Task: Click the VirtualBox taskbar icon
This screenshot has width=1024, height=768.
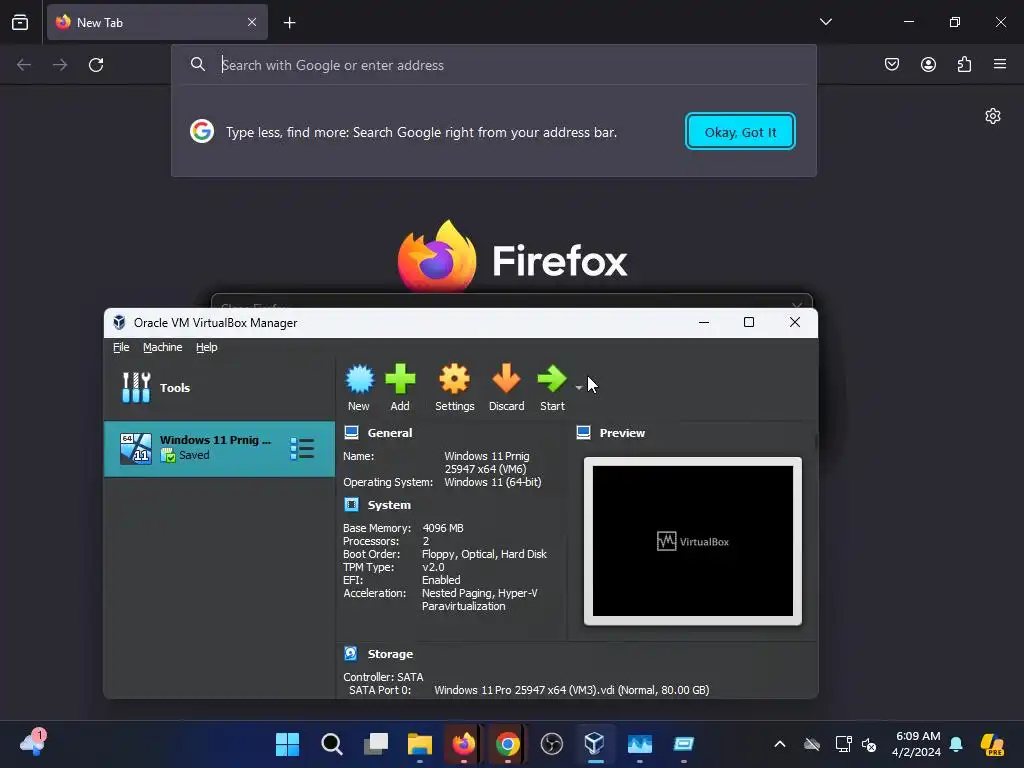Action: (595, 744)
